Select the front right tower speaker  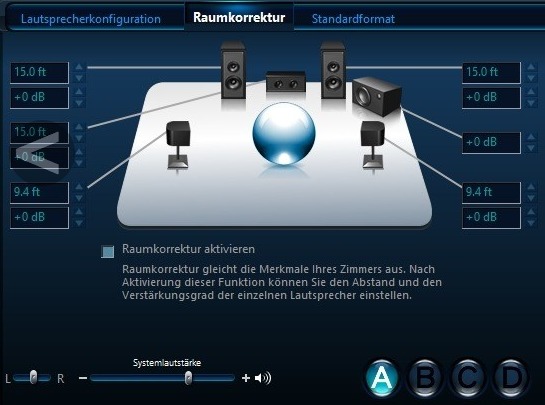[333, 71]
